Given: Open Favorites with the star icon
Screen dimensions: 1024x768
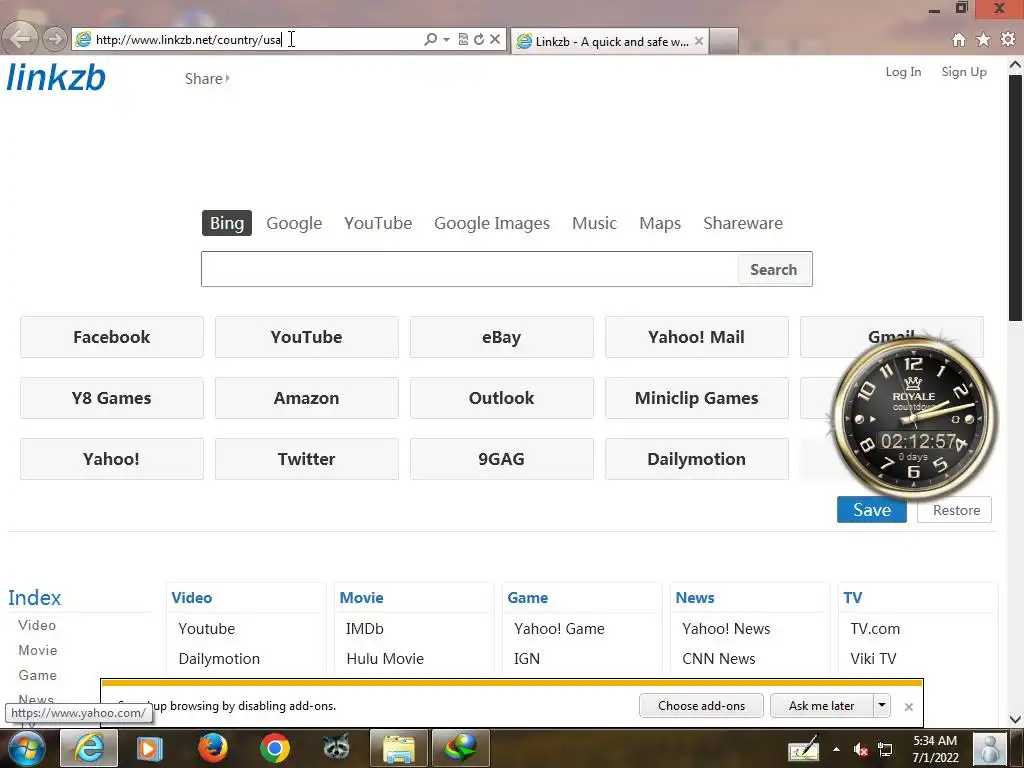Looking at the screenshot, I should click(983, 40).
